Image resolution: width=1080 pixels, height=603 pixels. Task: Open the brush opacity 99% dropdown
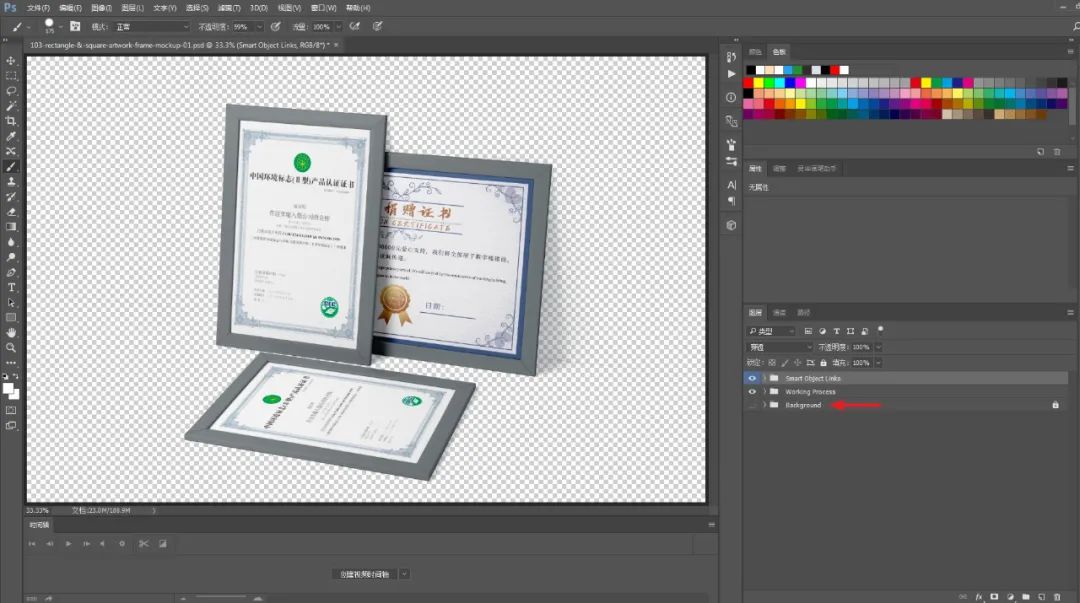pyautogui.click(x=259, y=27)
